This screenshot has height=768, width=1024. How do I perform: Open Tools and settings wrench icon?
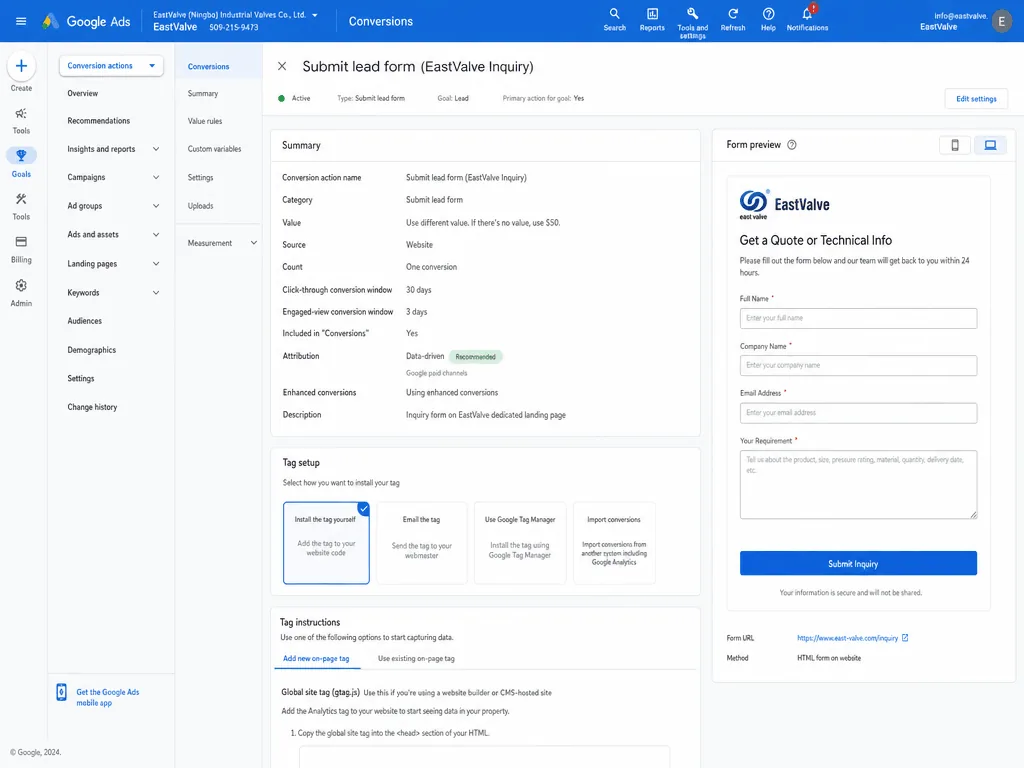click(x=692, y=22)
